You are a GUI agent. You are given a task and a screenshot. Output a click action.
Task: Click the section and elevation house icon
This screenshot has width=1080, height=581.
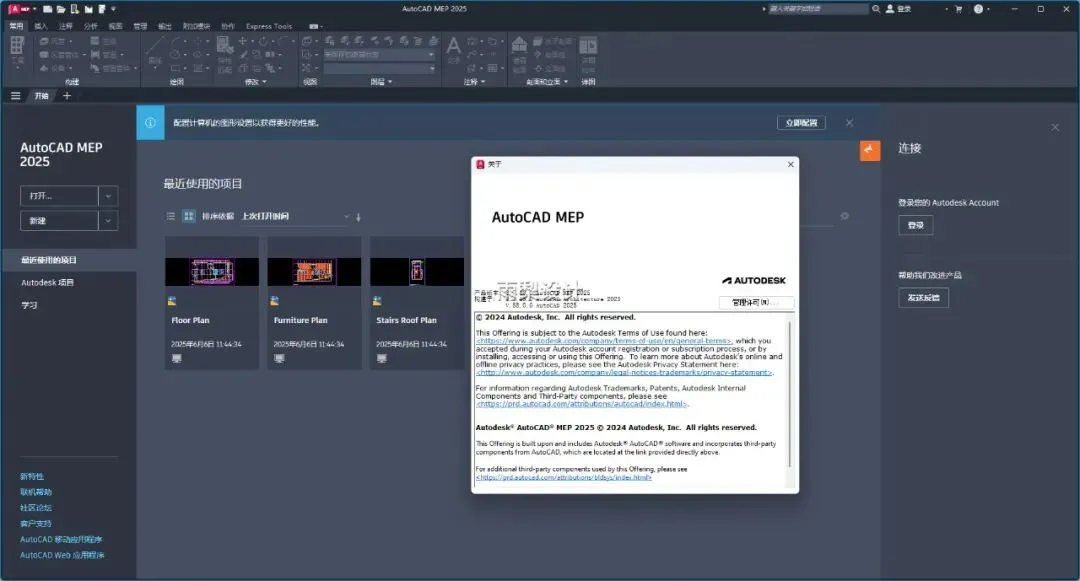point(519,45)
